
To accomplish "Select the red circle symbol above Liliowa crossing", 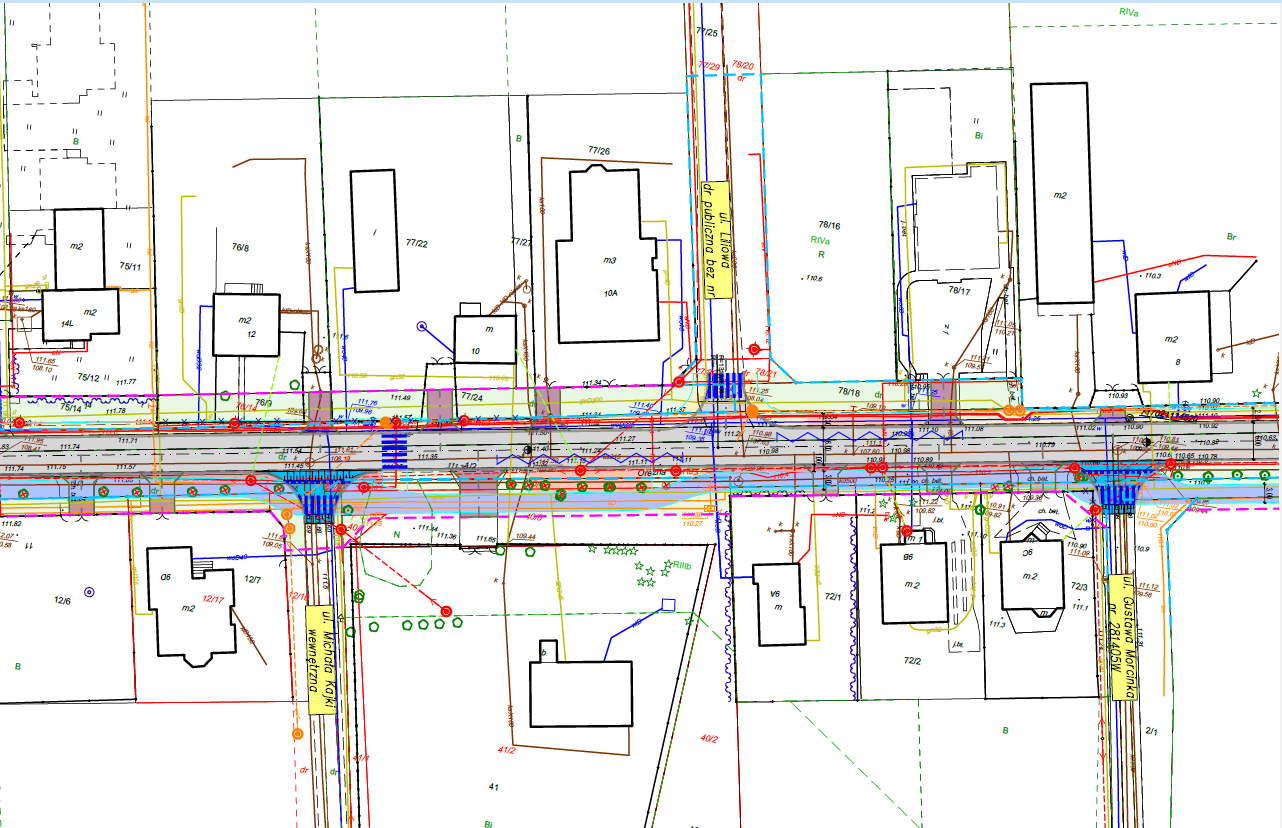I will click(754, 349).
